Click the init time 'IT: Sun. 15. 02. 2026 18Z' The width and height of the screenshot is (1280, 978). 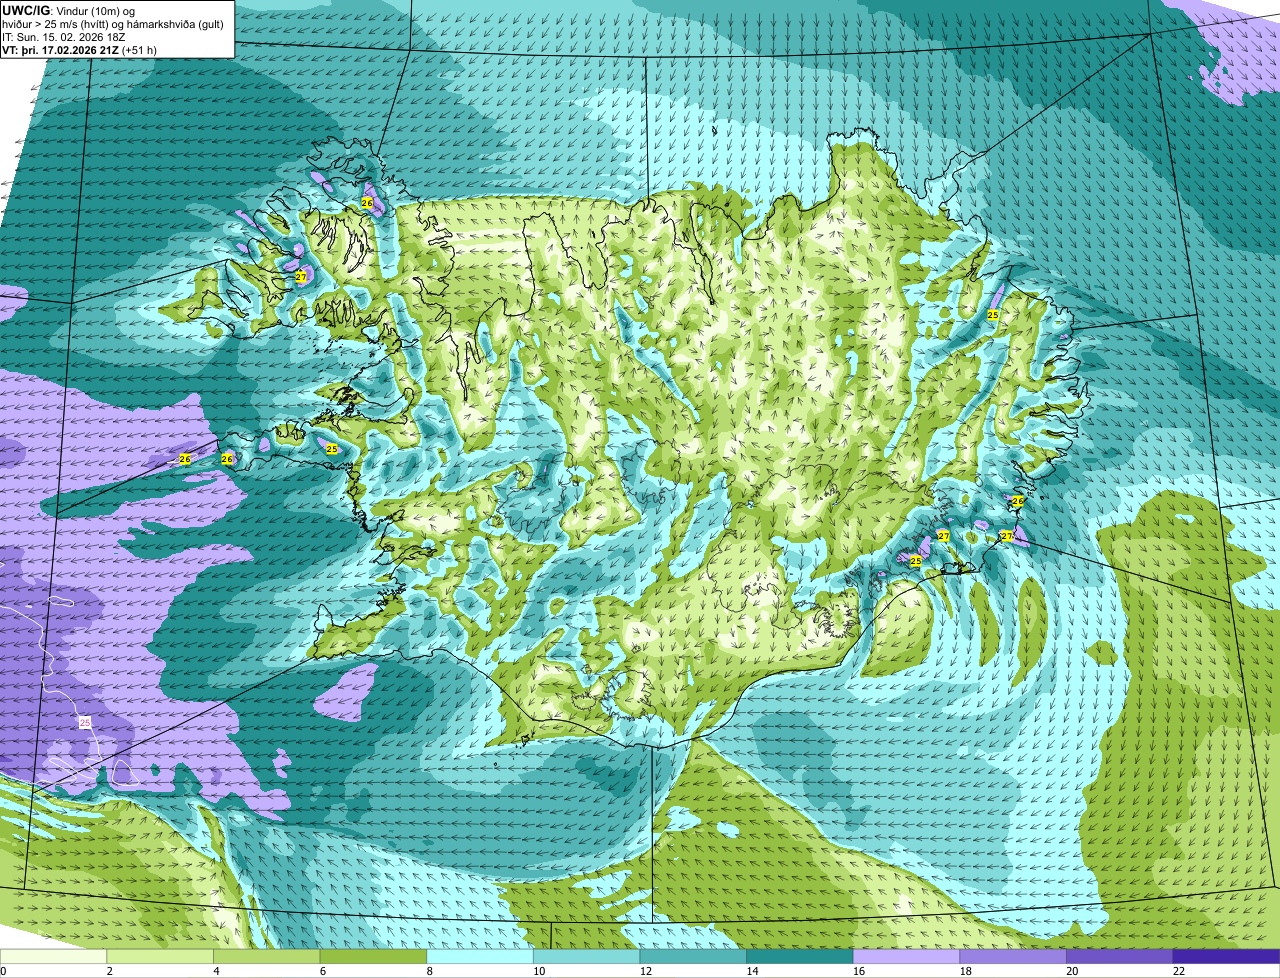pos(64,36)
